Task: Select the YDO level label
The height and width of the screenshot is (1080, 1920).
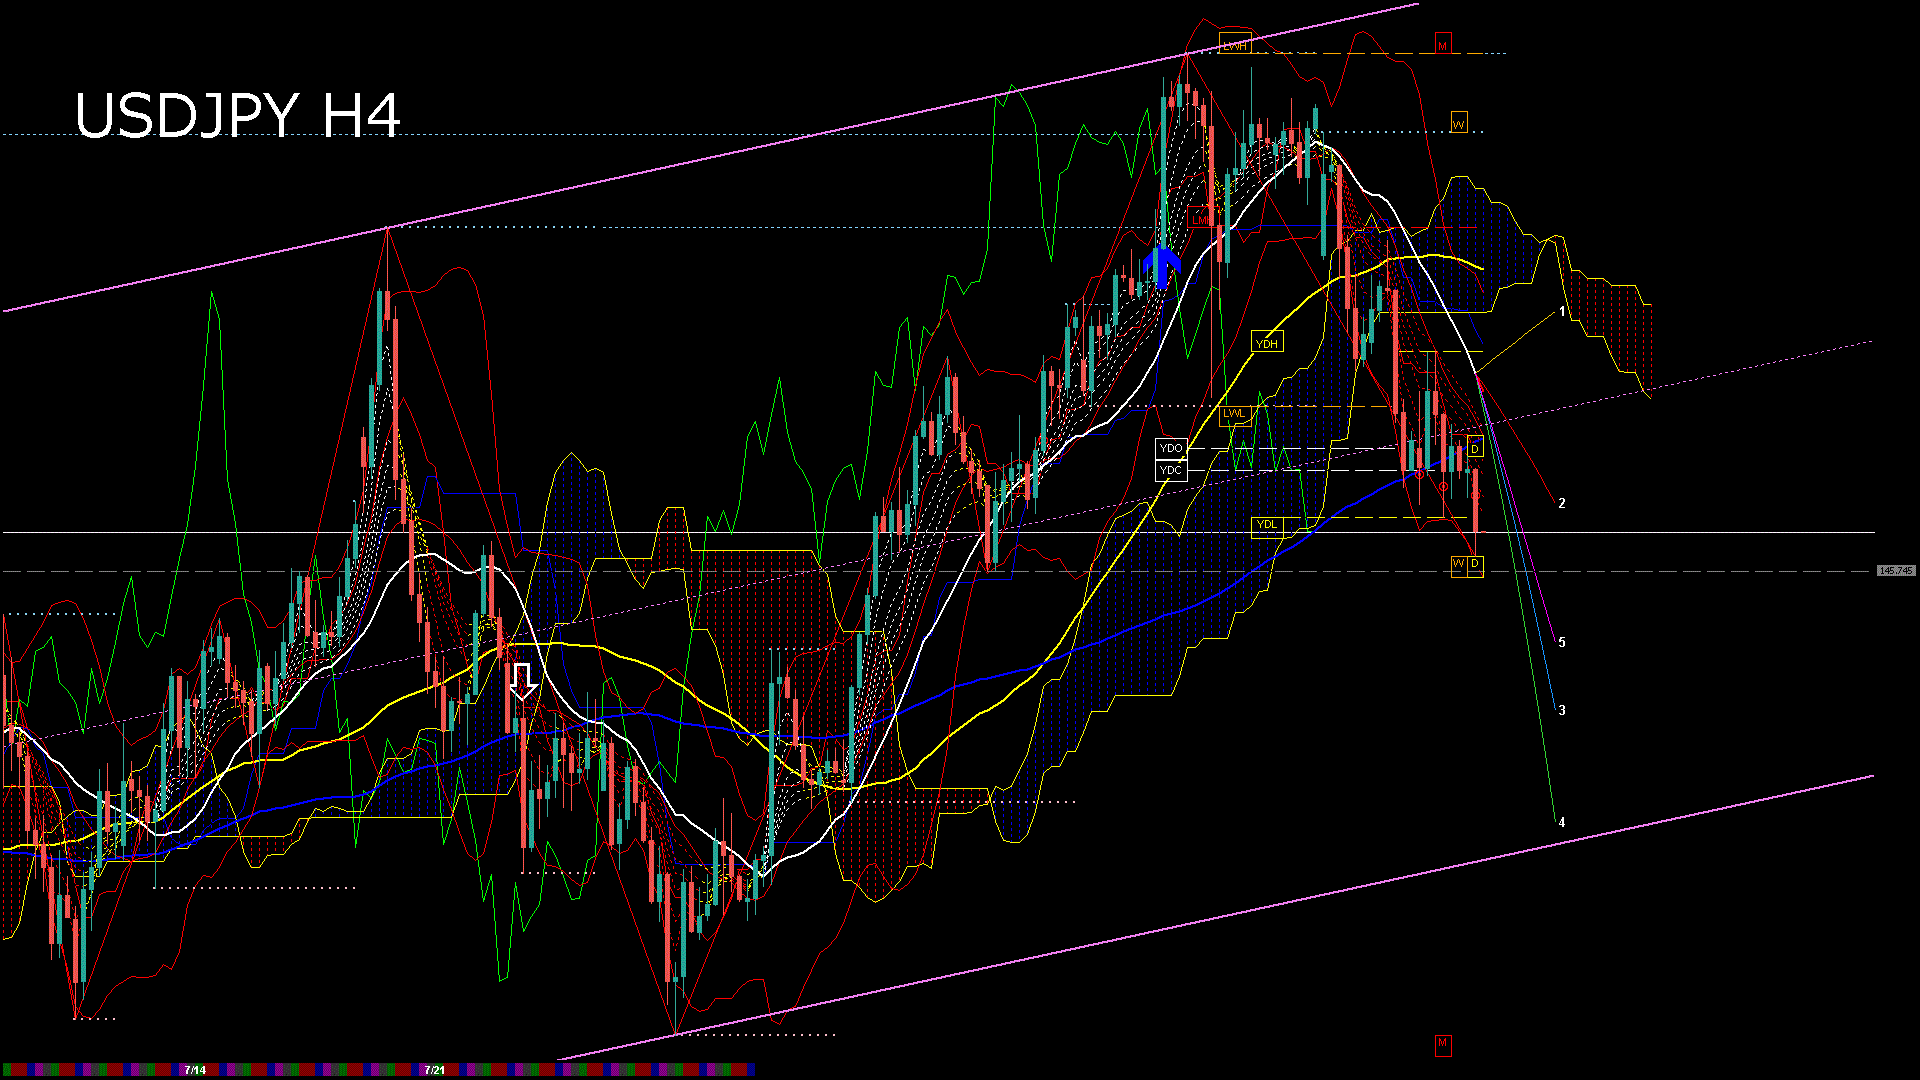Action: 1171,448
